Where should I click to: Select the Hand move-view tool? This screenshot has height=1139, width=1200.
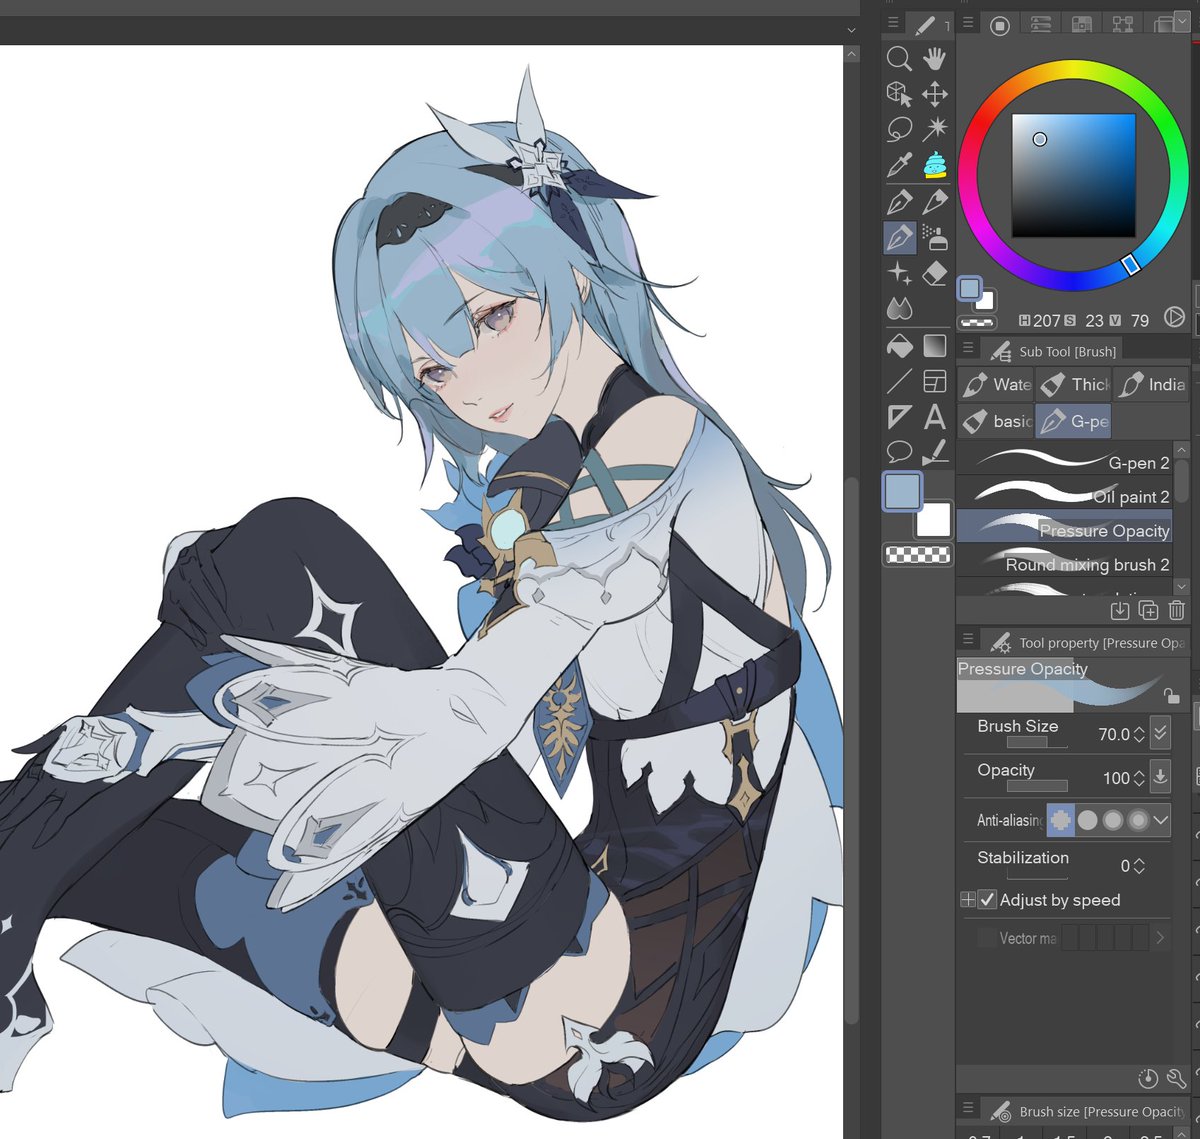coord(935,58)
